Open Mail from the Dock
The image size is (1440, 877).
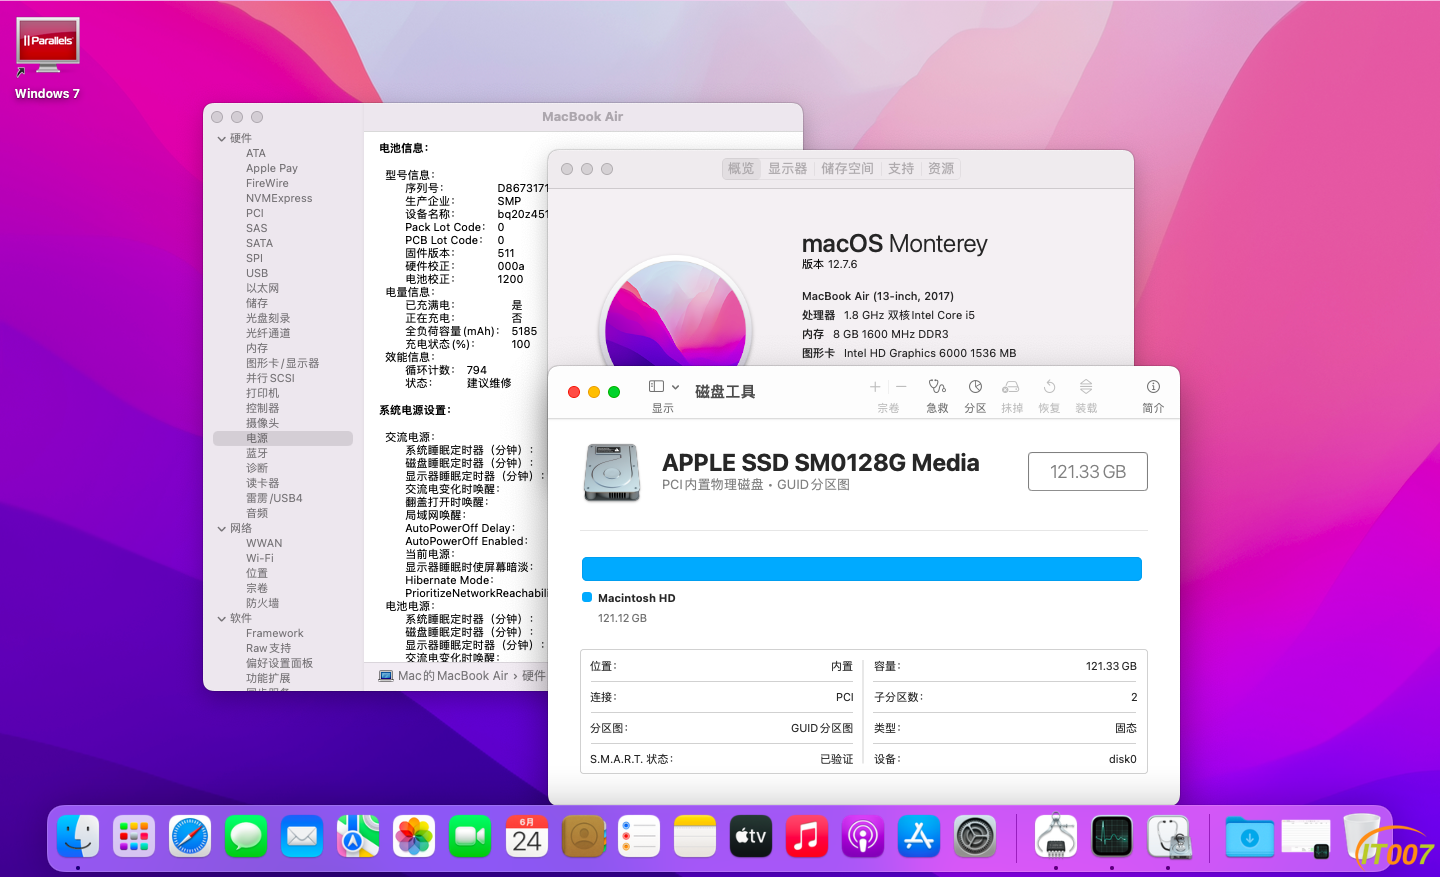pos(302,836)
